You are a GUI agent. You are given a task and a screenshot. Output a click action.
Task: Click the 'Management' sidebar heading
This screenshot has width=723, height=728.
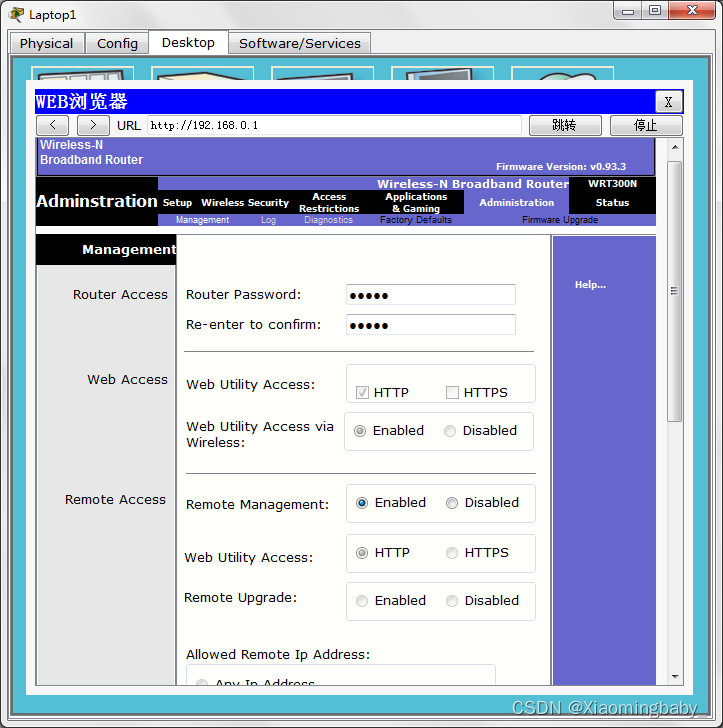pos(129,250)
